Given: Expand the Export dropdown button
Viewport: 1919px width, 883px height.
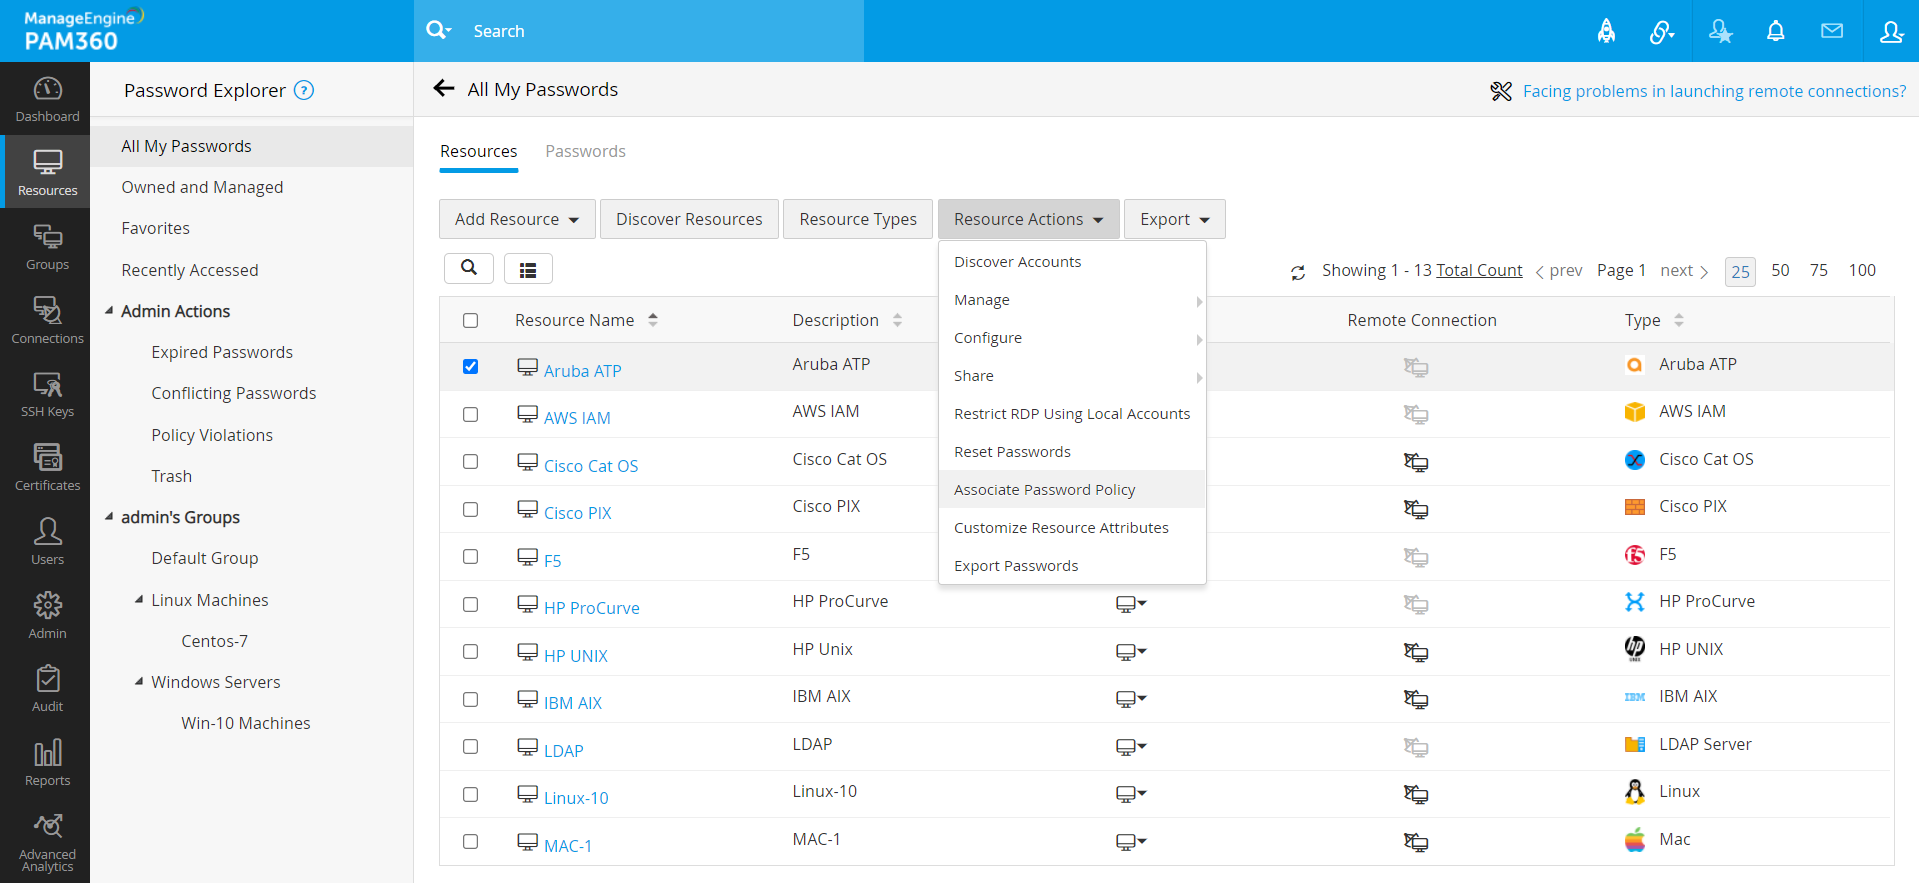Looking at the screenshot, I should coord(1174,219).
